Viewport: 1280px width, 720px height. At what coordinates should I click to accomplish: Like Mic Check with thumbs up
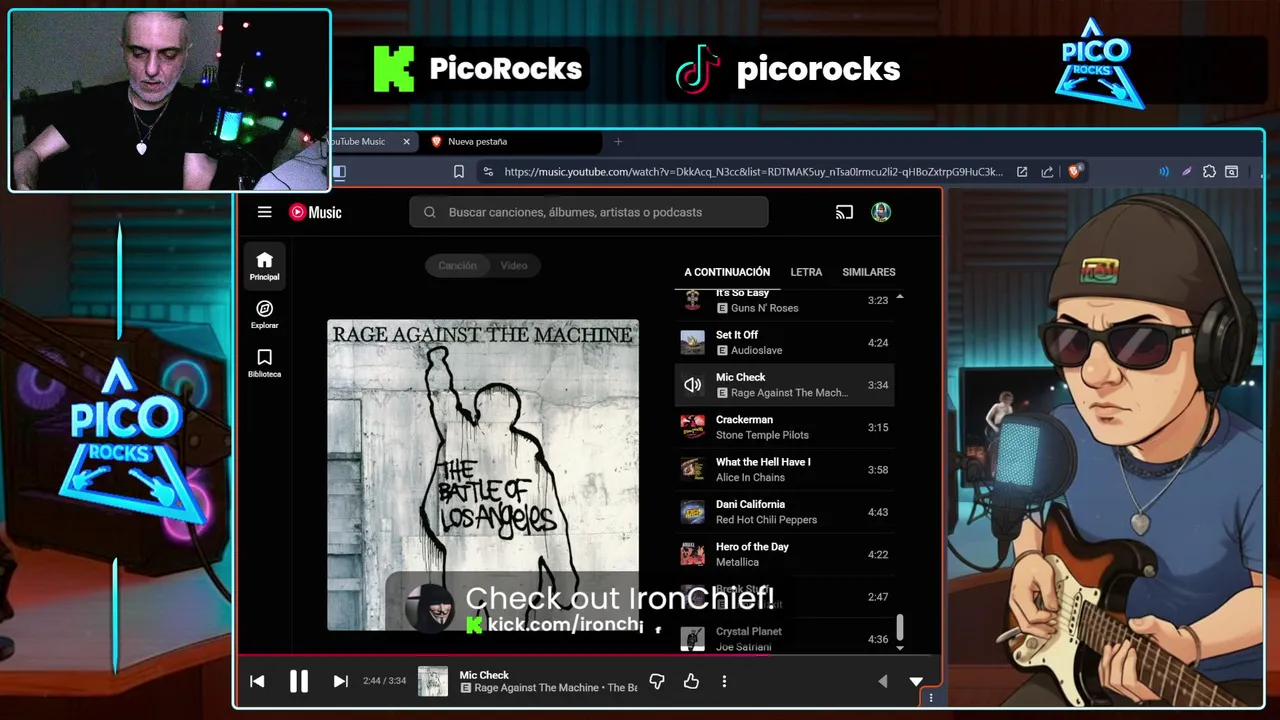click(x=691, y=681)
